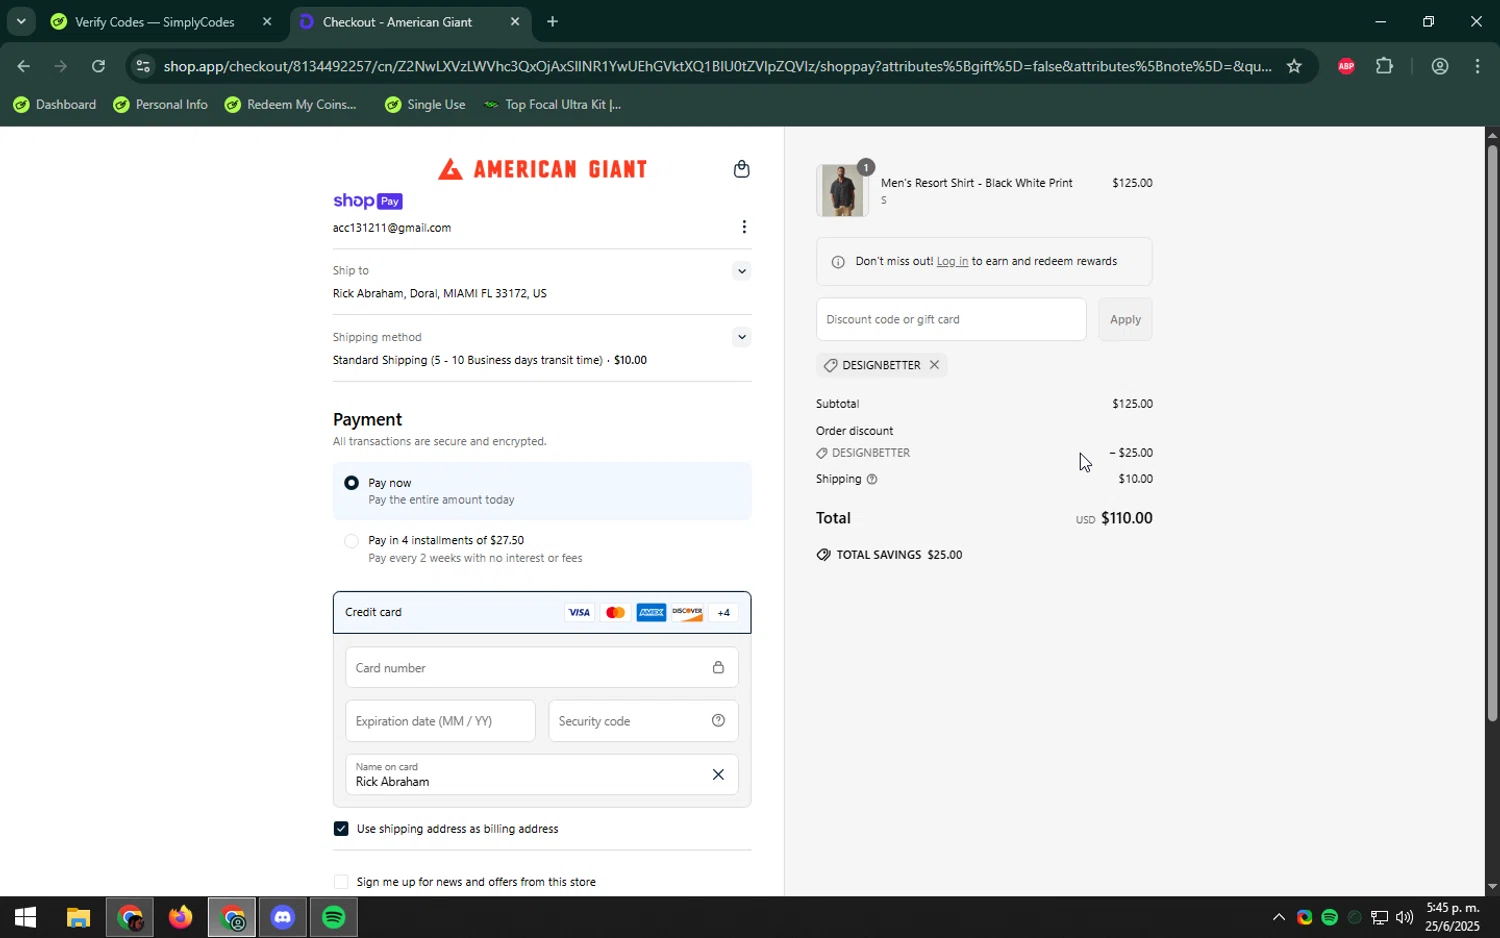Open a new browser tab
This screenshot has width=1500, height=938.
click(x=552, y=21)
